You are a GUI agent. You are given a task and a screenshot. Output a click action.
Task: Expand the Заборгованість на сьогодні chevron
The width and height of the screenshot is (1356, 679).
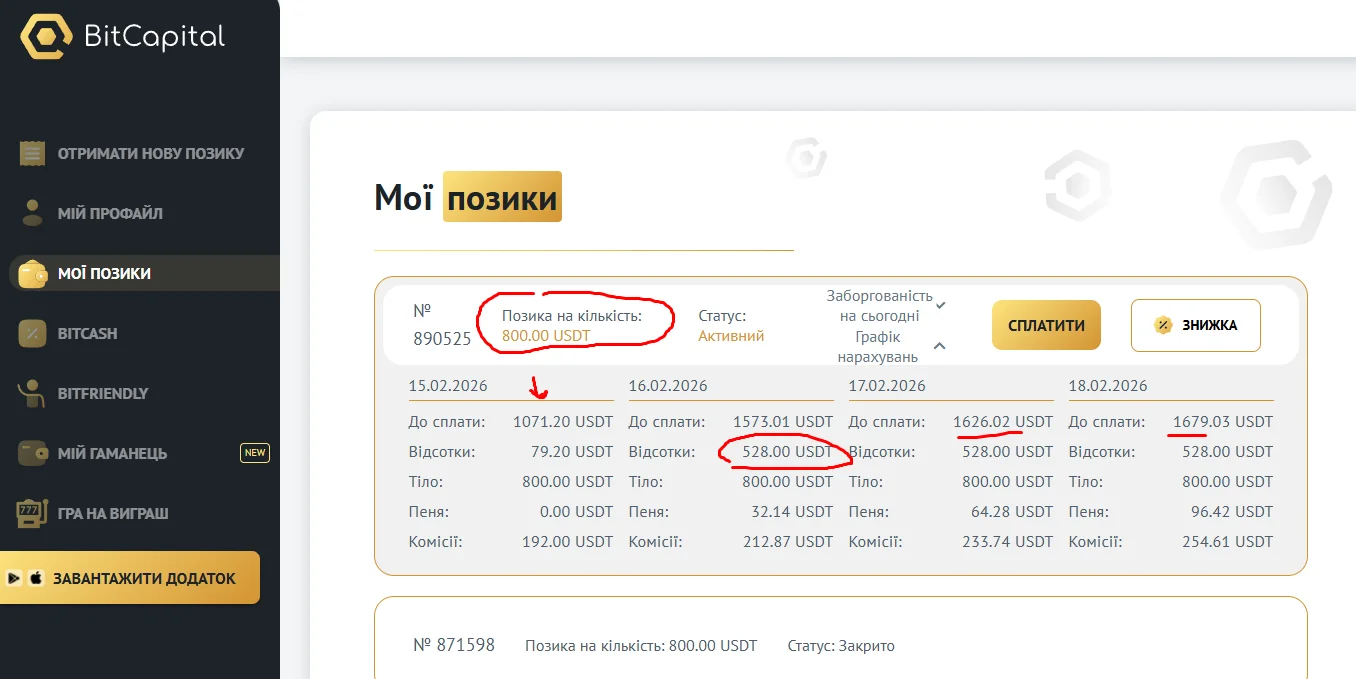[941, 304]
